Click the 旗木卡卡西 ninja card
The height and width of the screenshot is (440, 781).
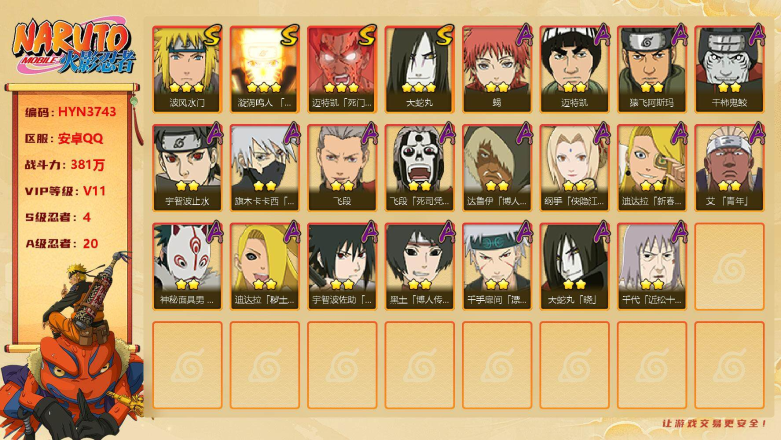(264, 168)
